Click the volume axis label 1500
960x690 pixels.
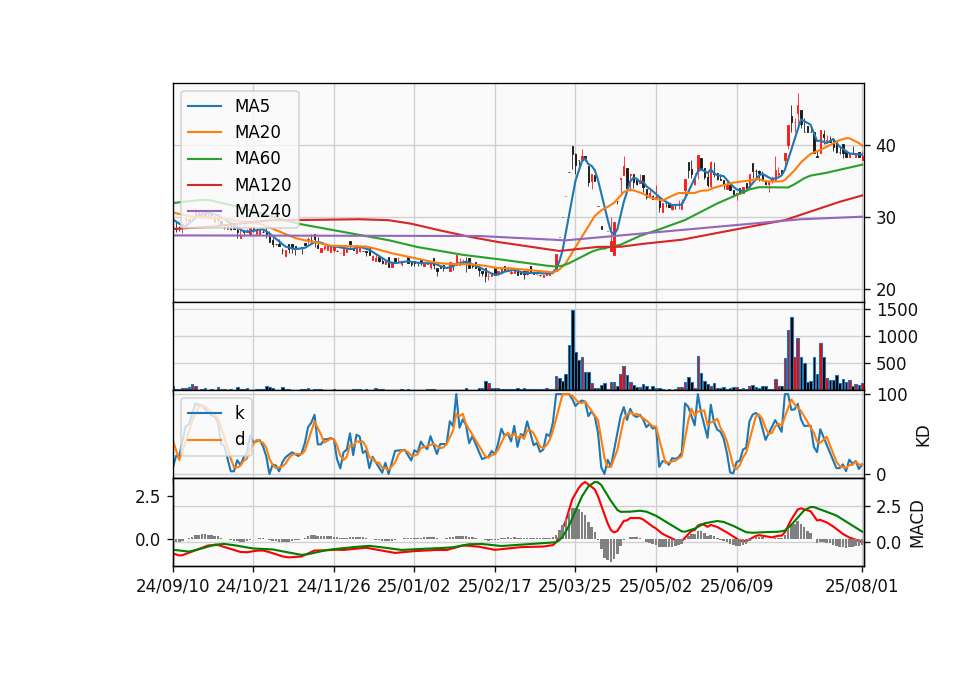pos(897,310)
